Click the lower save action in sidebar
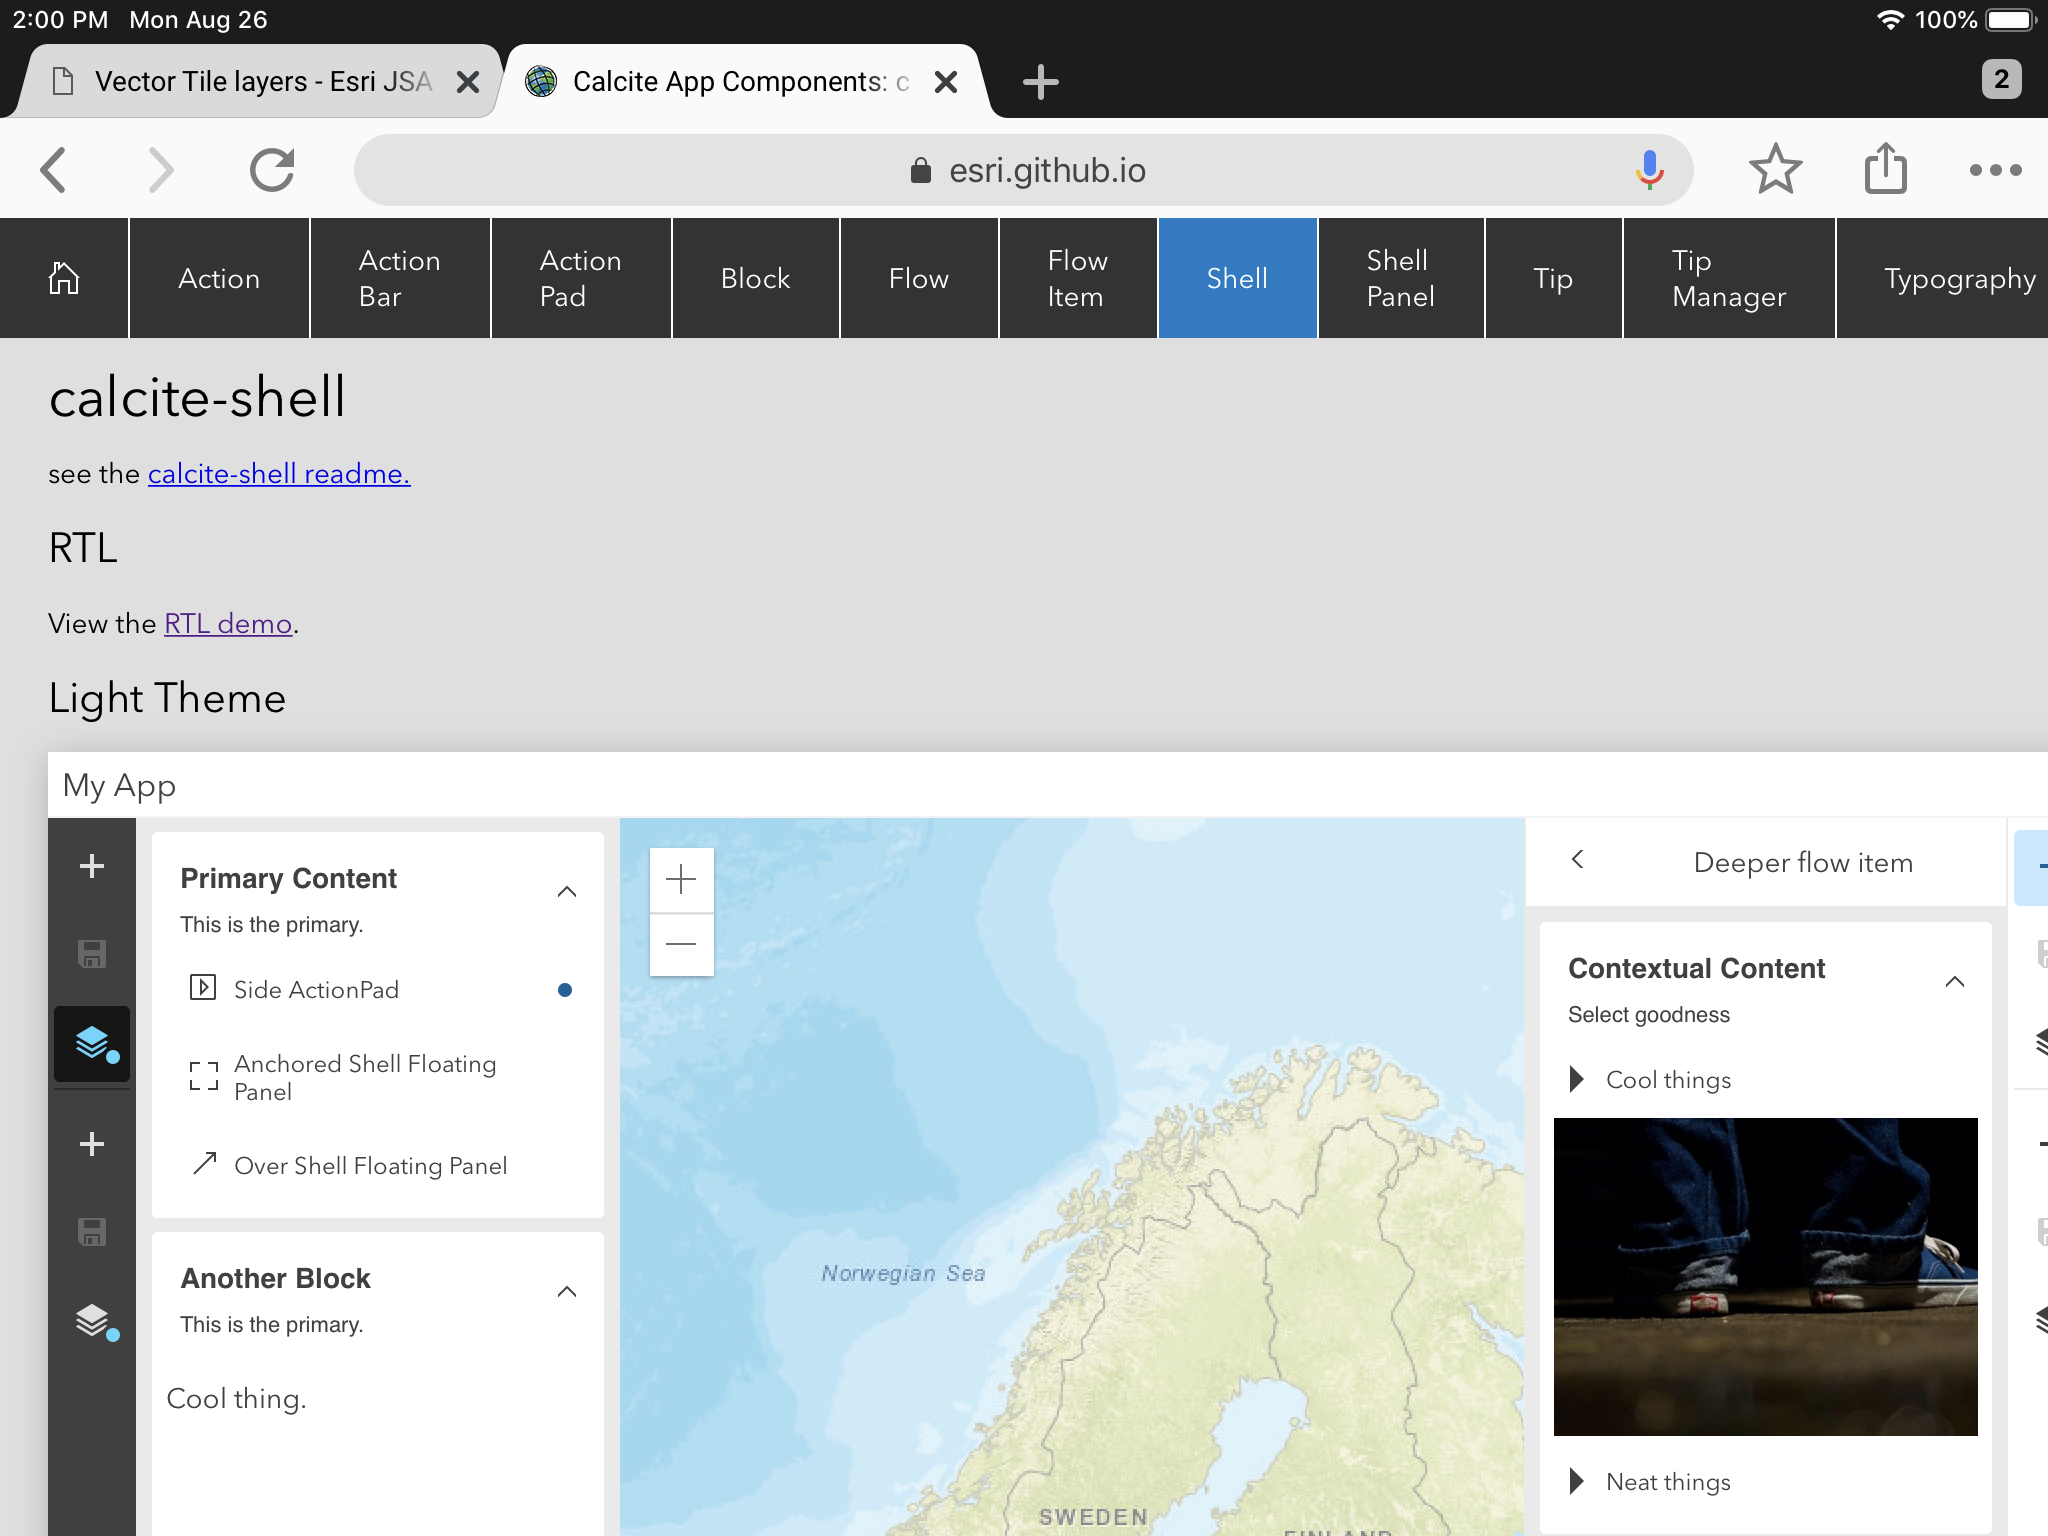2048x1536 pixels. click(x=92, y=1232)
